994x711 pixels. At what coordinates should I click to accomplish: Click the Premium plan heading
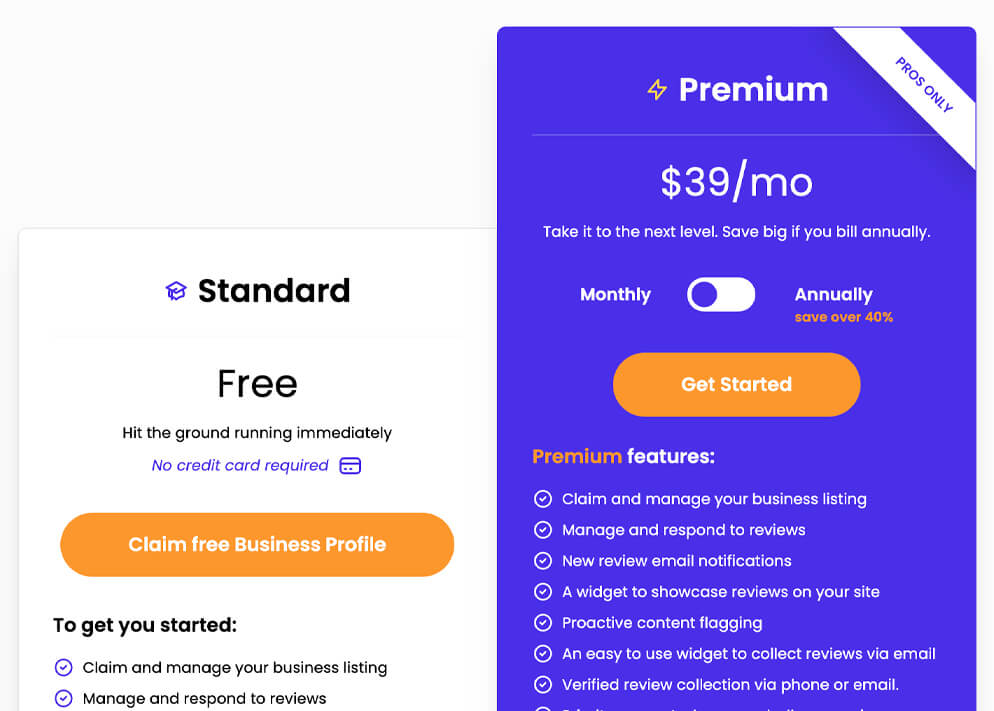[x=753, y=90]
